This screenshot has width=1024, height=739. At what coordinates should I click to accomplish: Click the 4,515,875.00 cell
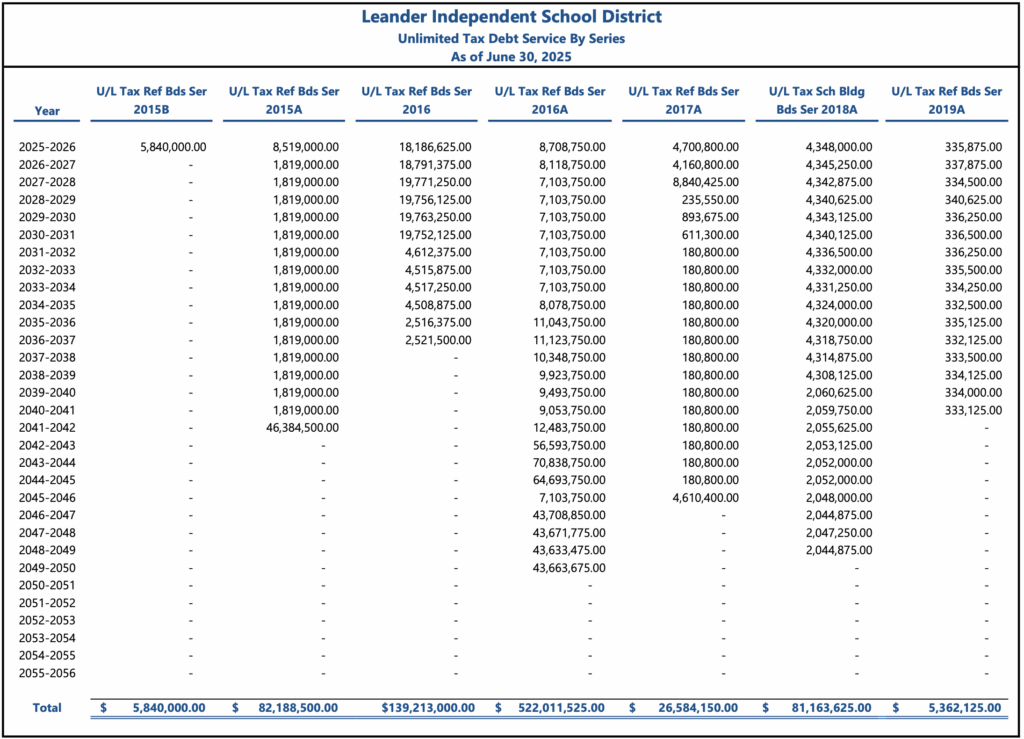[x=438, y=270]
